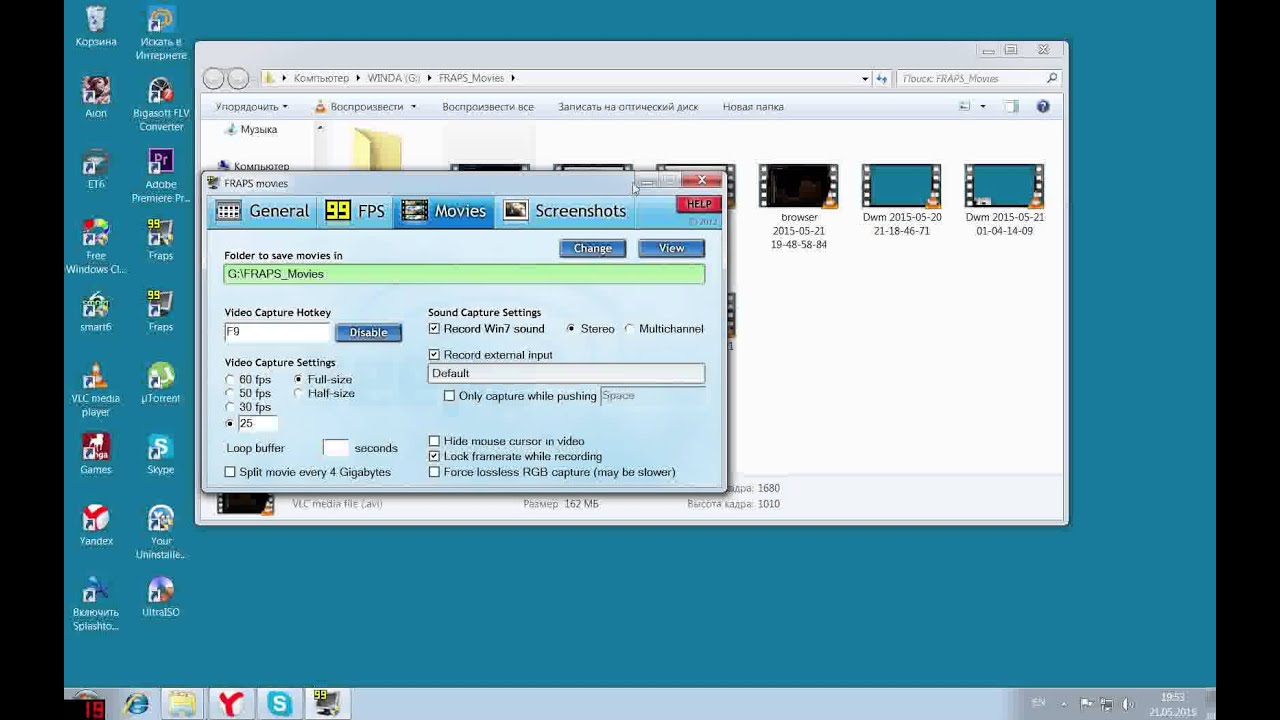Choose Full-size video capture

pos(298,380)
